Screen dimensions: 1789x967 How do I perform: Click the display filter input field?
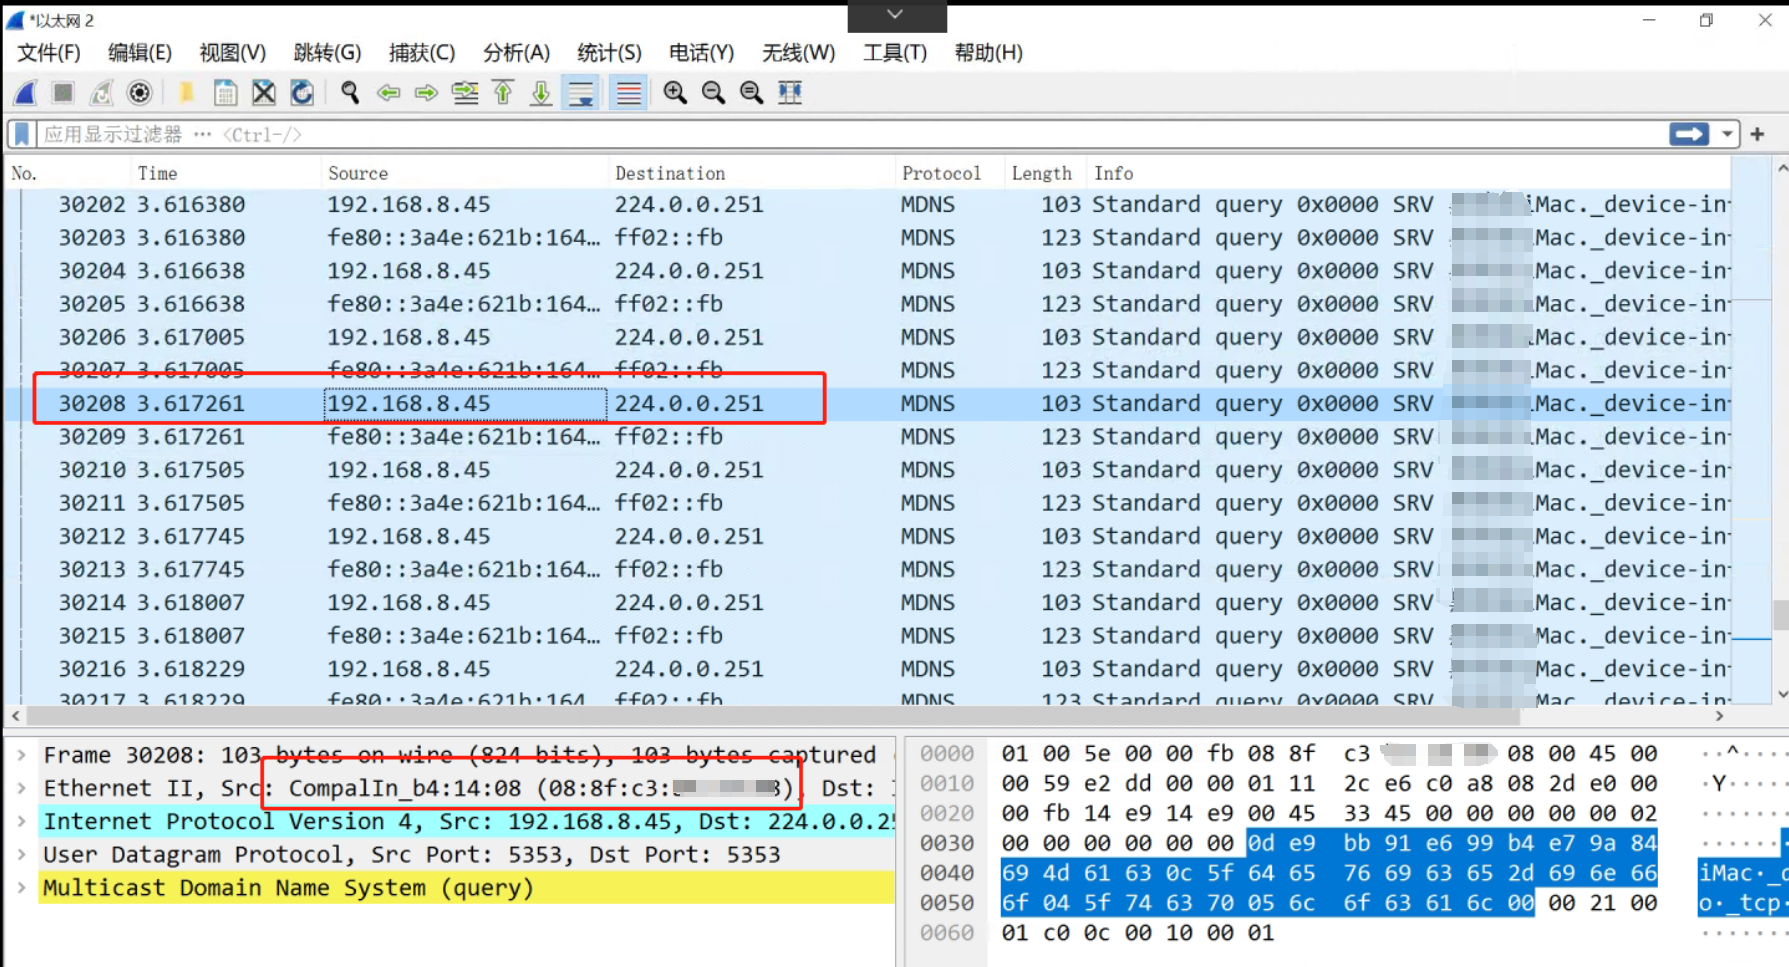pos(850,134)
